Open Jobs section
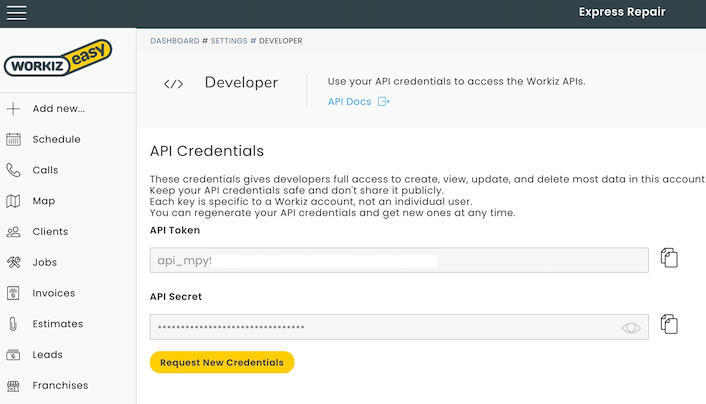 click(x=45, y=262)
